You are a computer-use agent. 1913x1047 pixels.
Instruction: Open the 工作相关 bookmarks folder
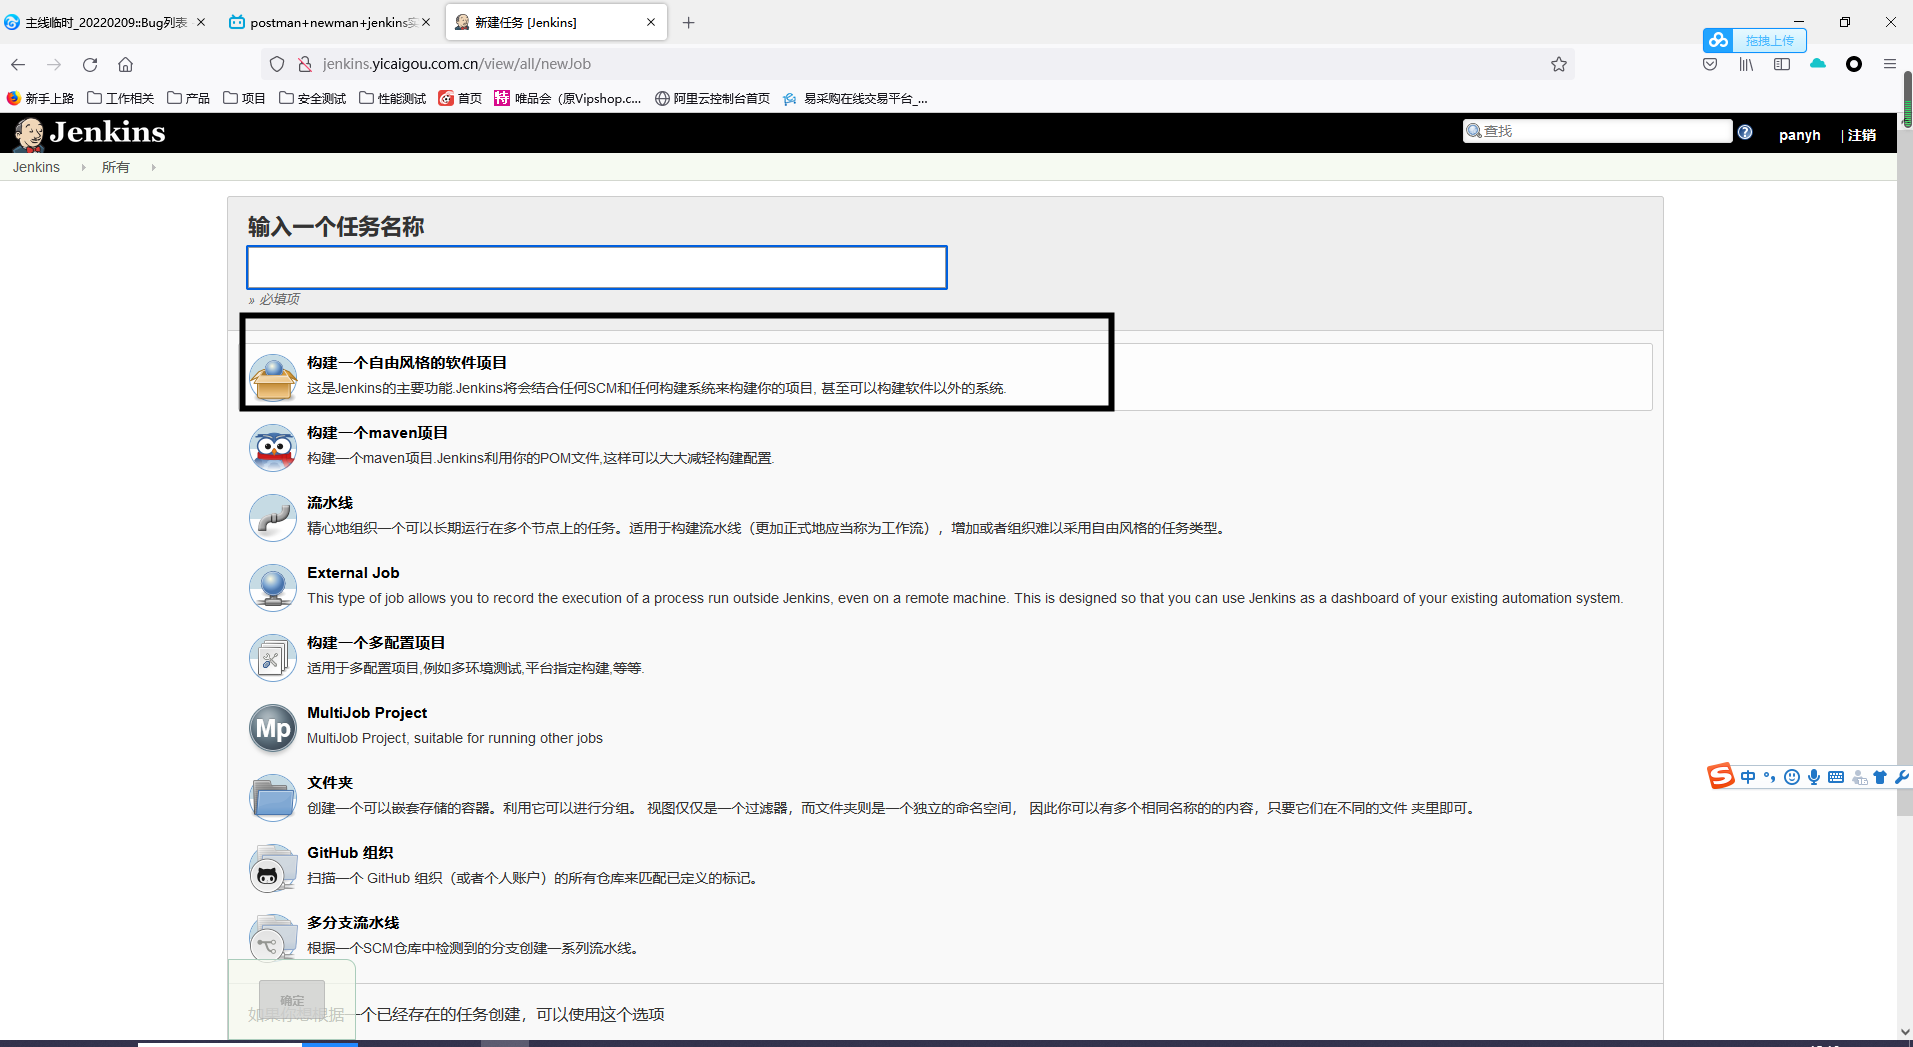(x=120, y=98)
